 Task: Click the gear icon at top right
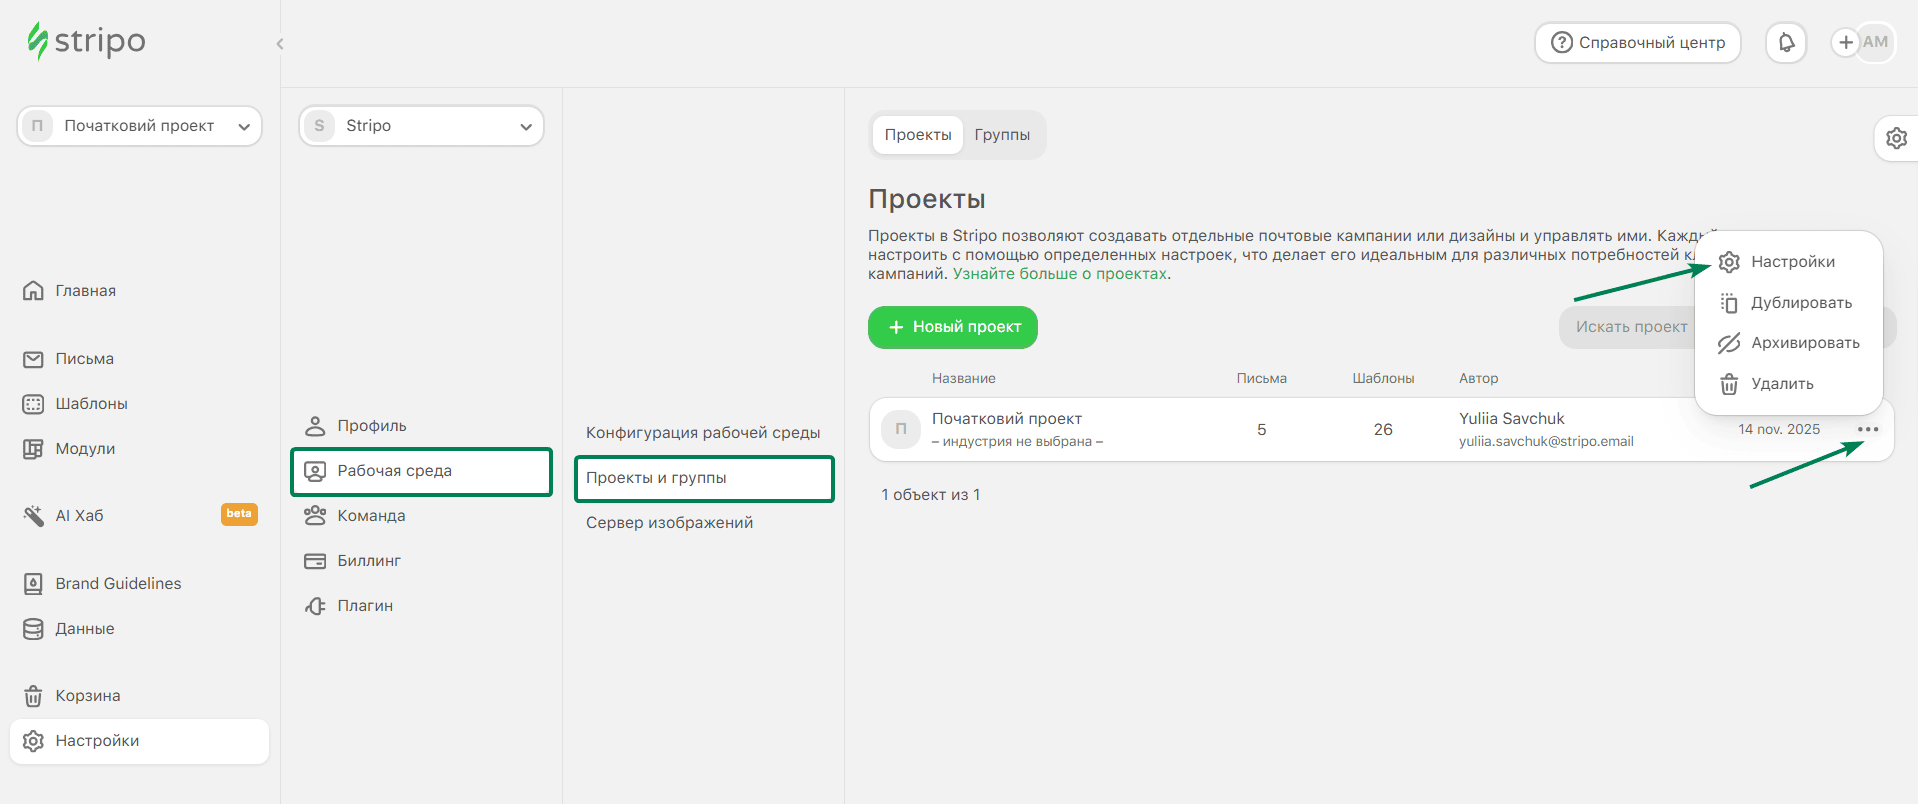pyautogui.click(x=1895, y=138)
